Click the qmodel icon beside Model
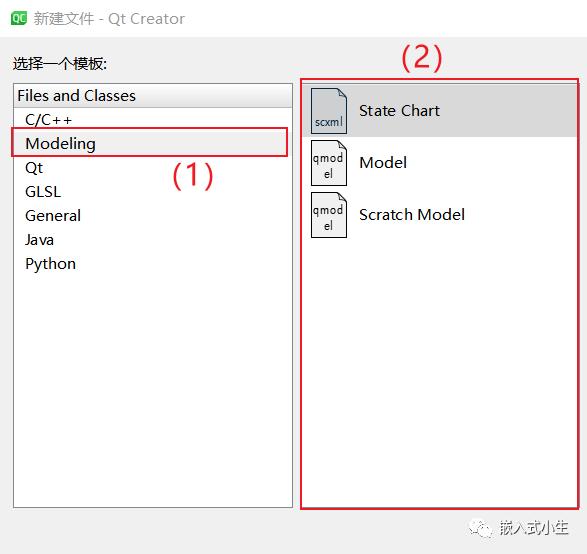This screenshot has width=587, height=554. click(x=329, y=163)
